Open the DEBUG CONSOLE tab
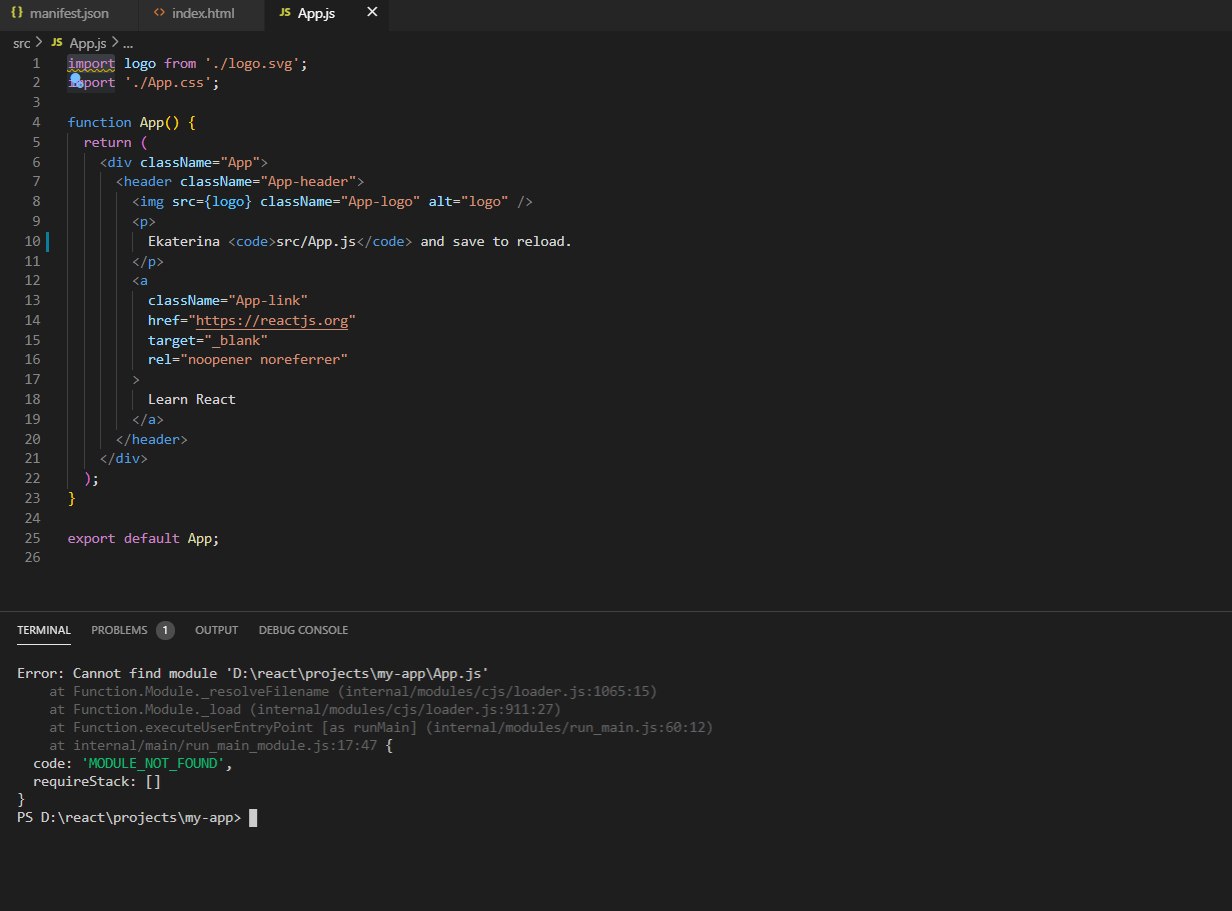Screen dimensions: 1232x911 (x=303, y=630)
